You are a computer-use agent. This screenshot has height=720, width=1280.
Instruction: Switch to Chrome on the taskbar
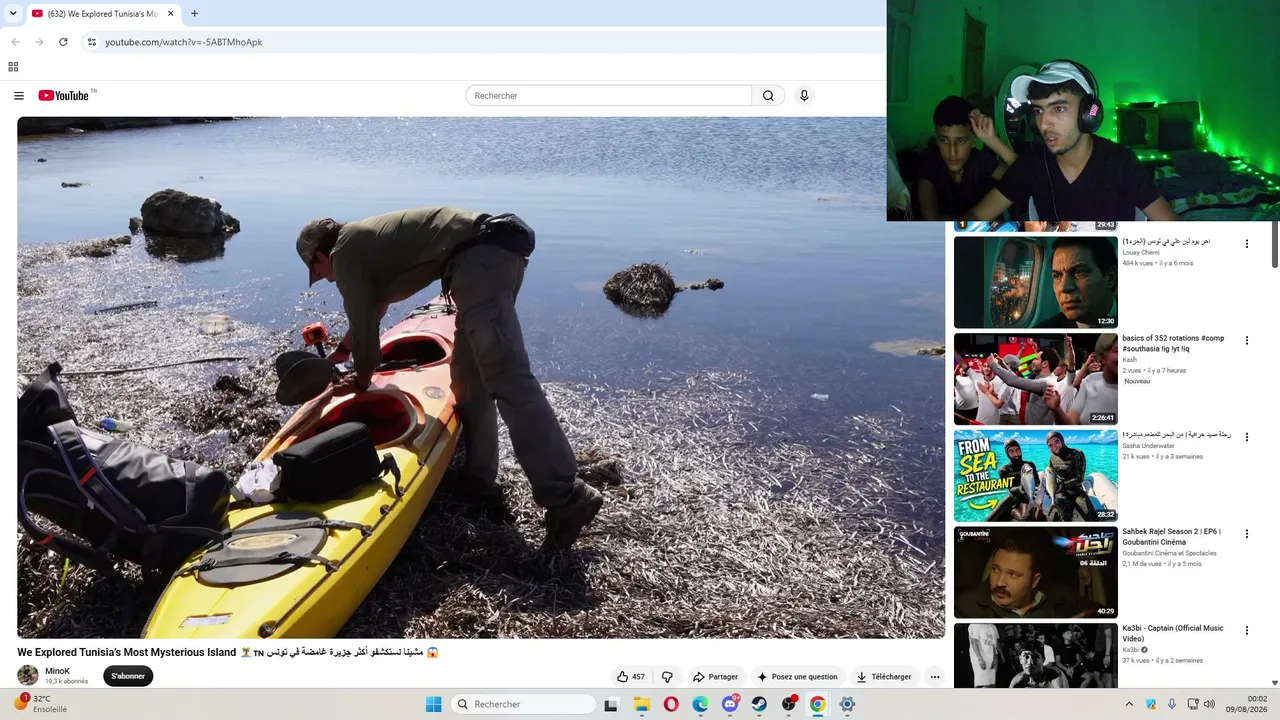(x=818, y=704)
